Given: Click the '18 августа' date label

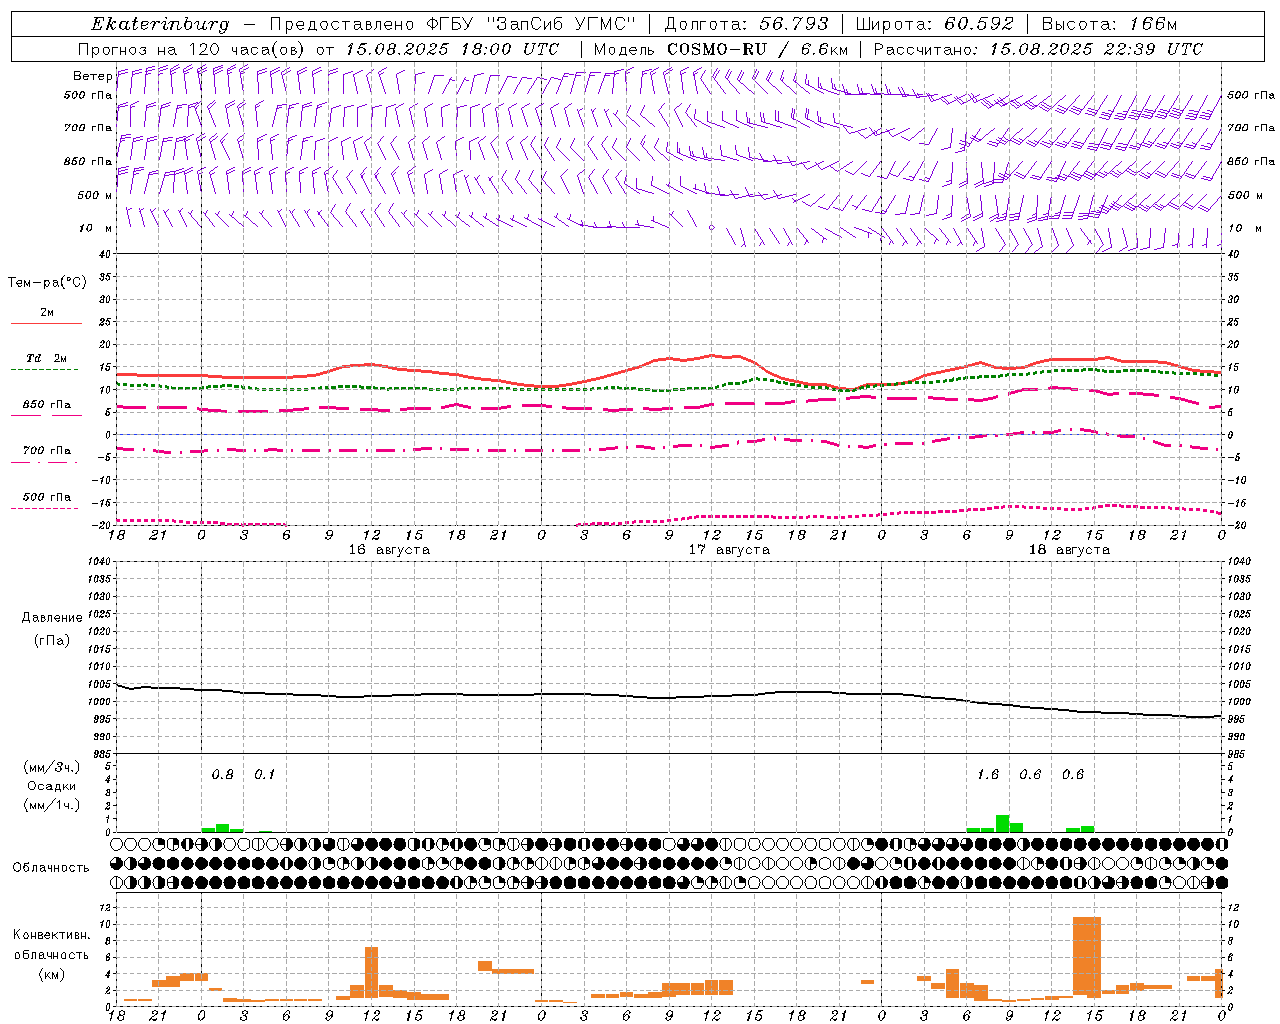Looking at the screenshot, I should [x=1069, y=550].
